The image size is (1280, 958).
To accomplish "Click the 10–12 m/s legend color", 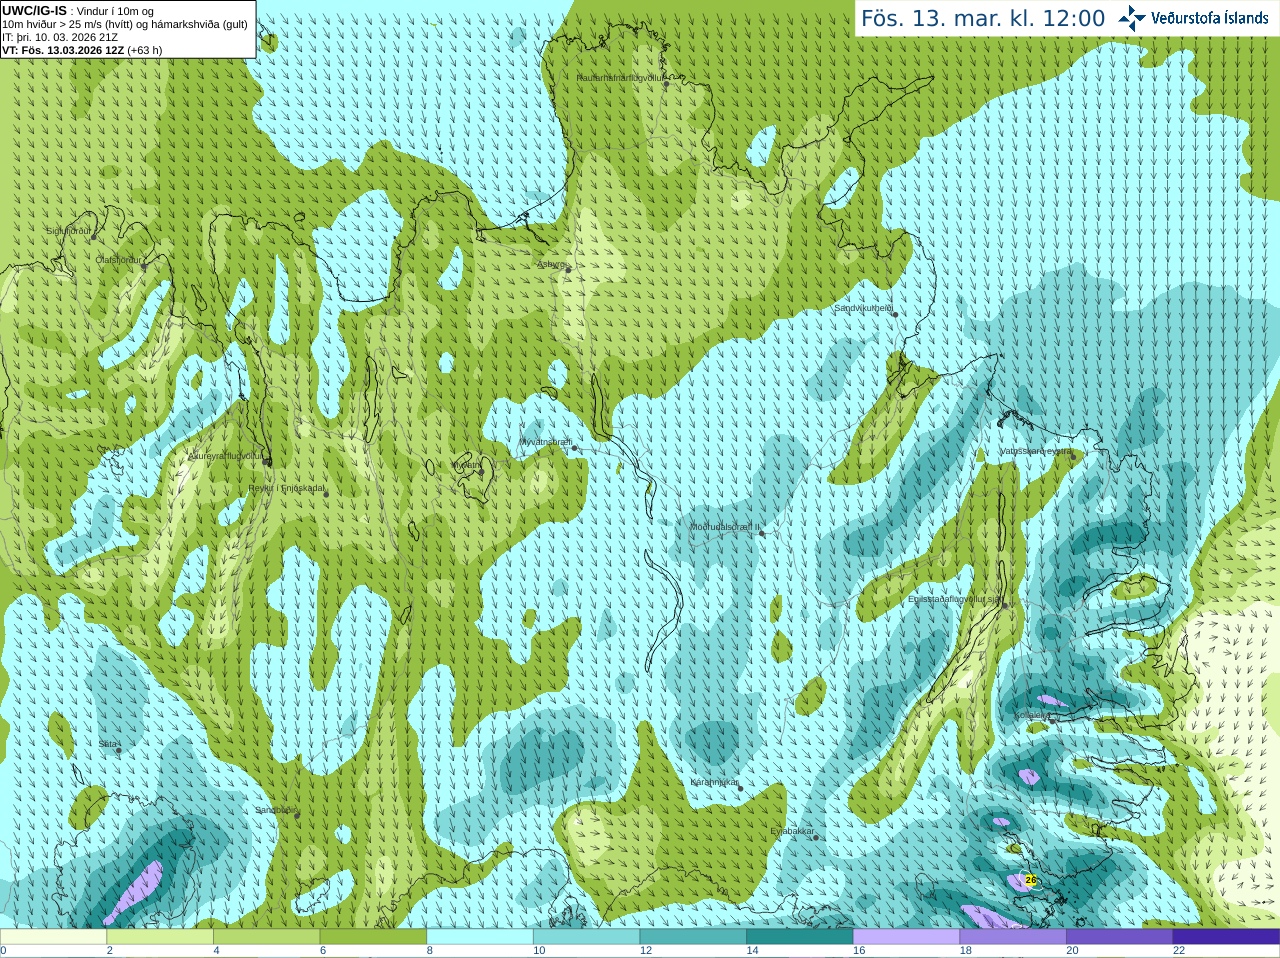I will click(586, 937).
